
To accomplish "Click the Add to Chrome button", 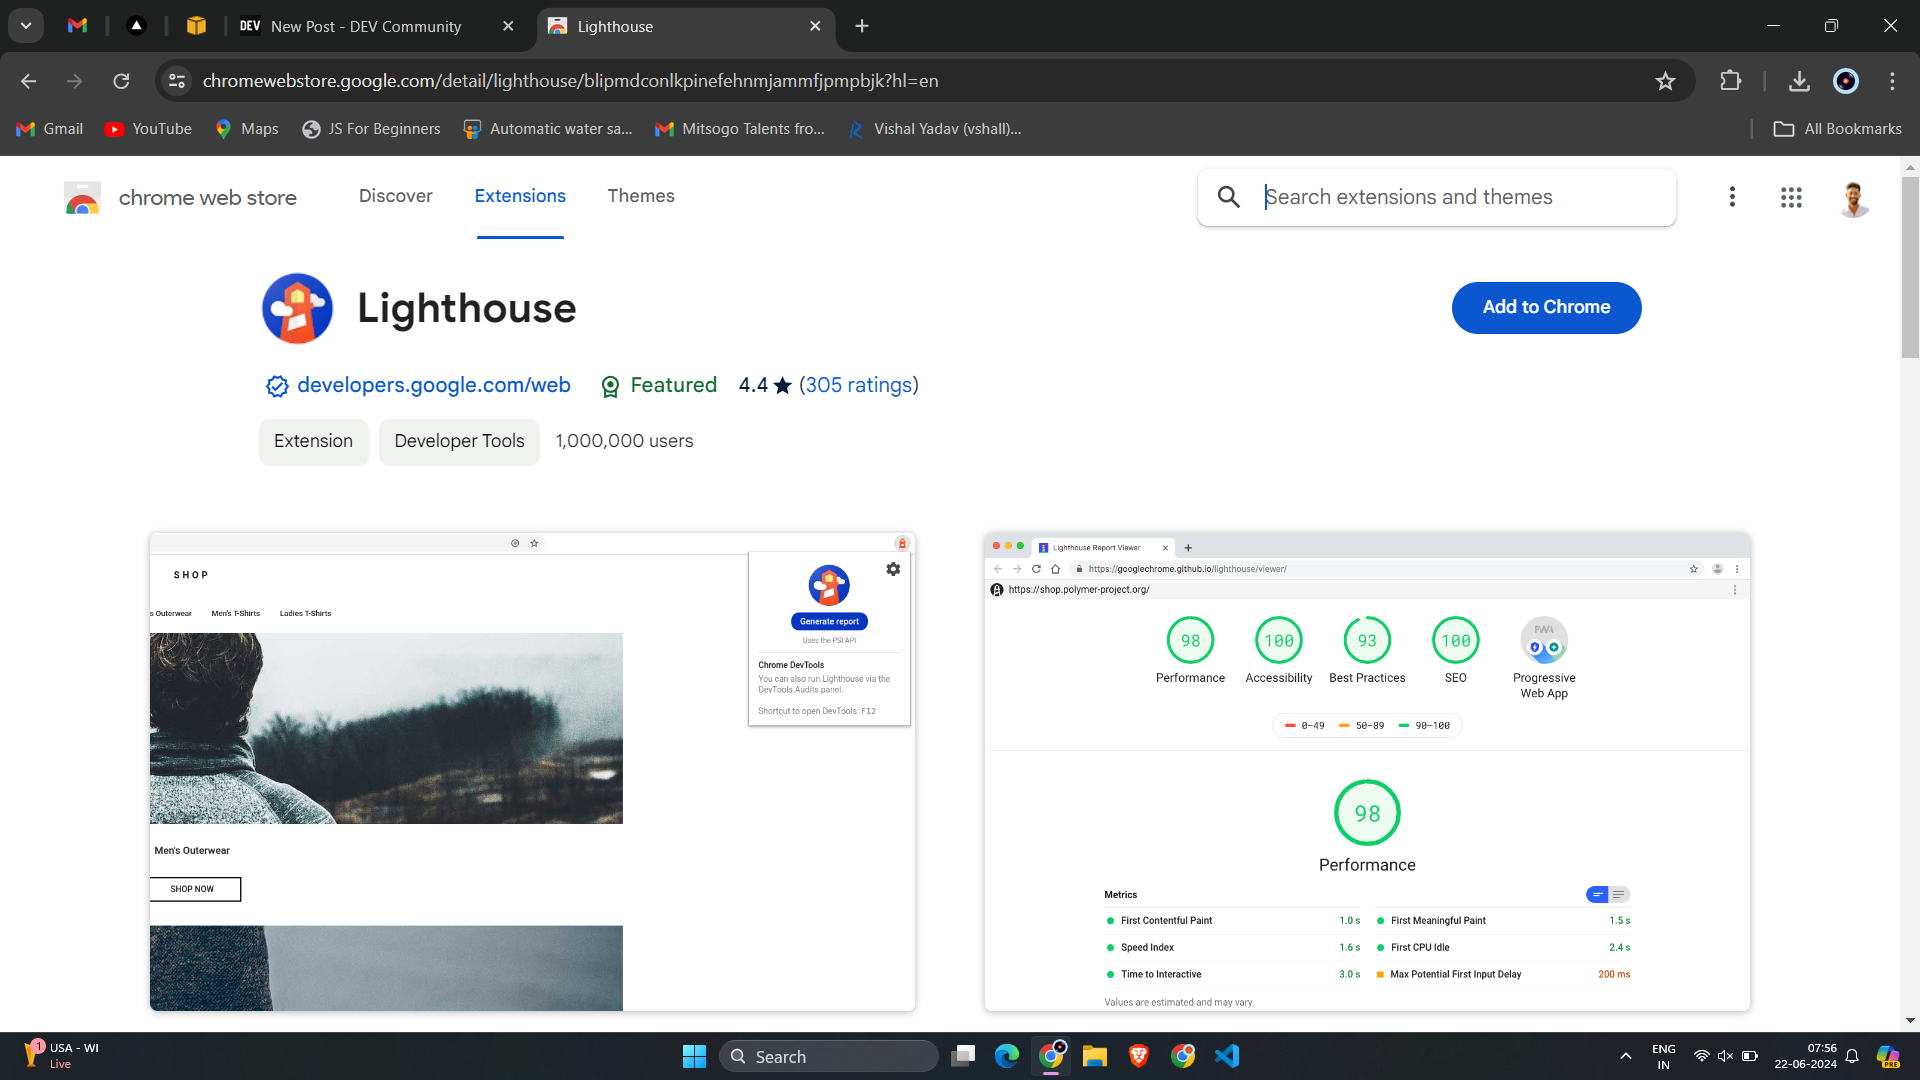I will 1545,307.
